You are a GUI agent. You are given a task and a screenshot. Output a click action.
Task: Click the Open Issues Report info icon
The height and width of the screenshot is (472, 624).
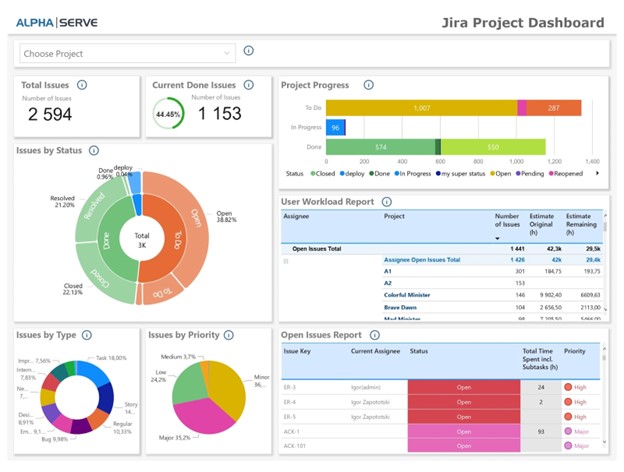(x=374, y=335)
